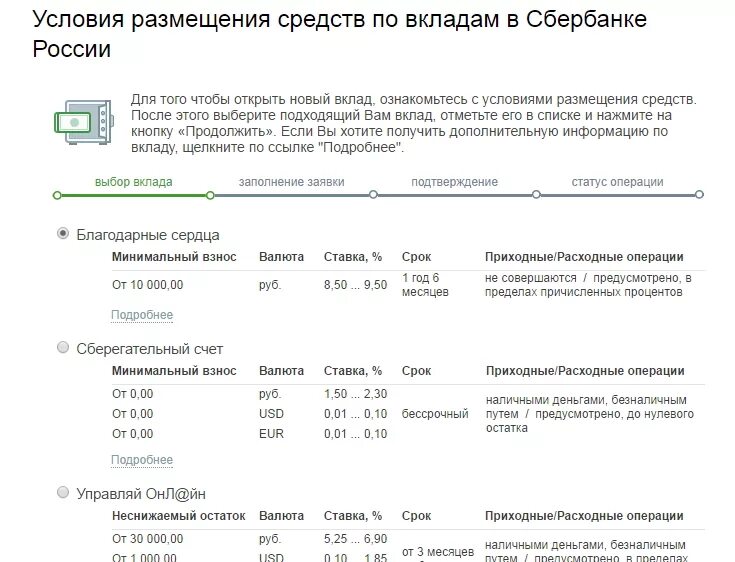Click the Срок header in Благодарные сердца table
The height and width of the screenshot is (562, 735).
click(416, 257)
